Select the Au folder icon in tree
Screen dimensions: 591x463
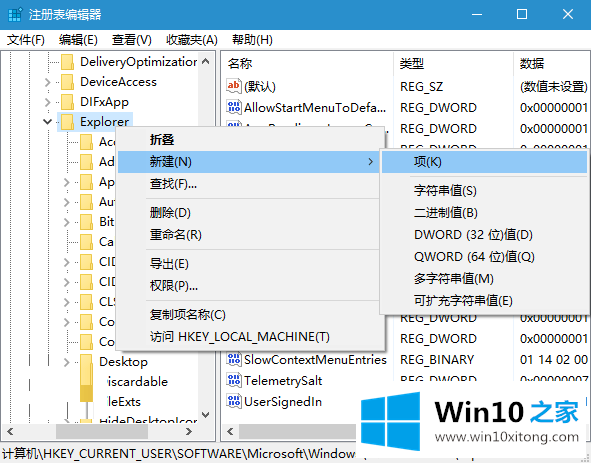87,202
